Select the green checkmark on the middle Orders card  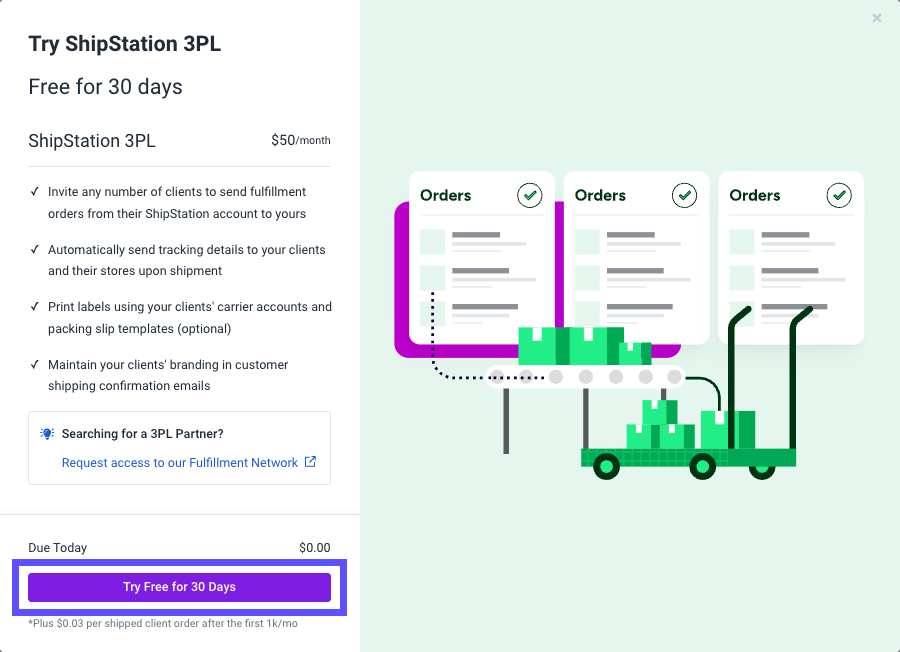pos(684,195)
